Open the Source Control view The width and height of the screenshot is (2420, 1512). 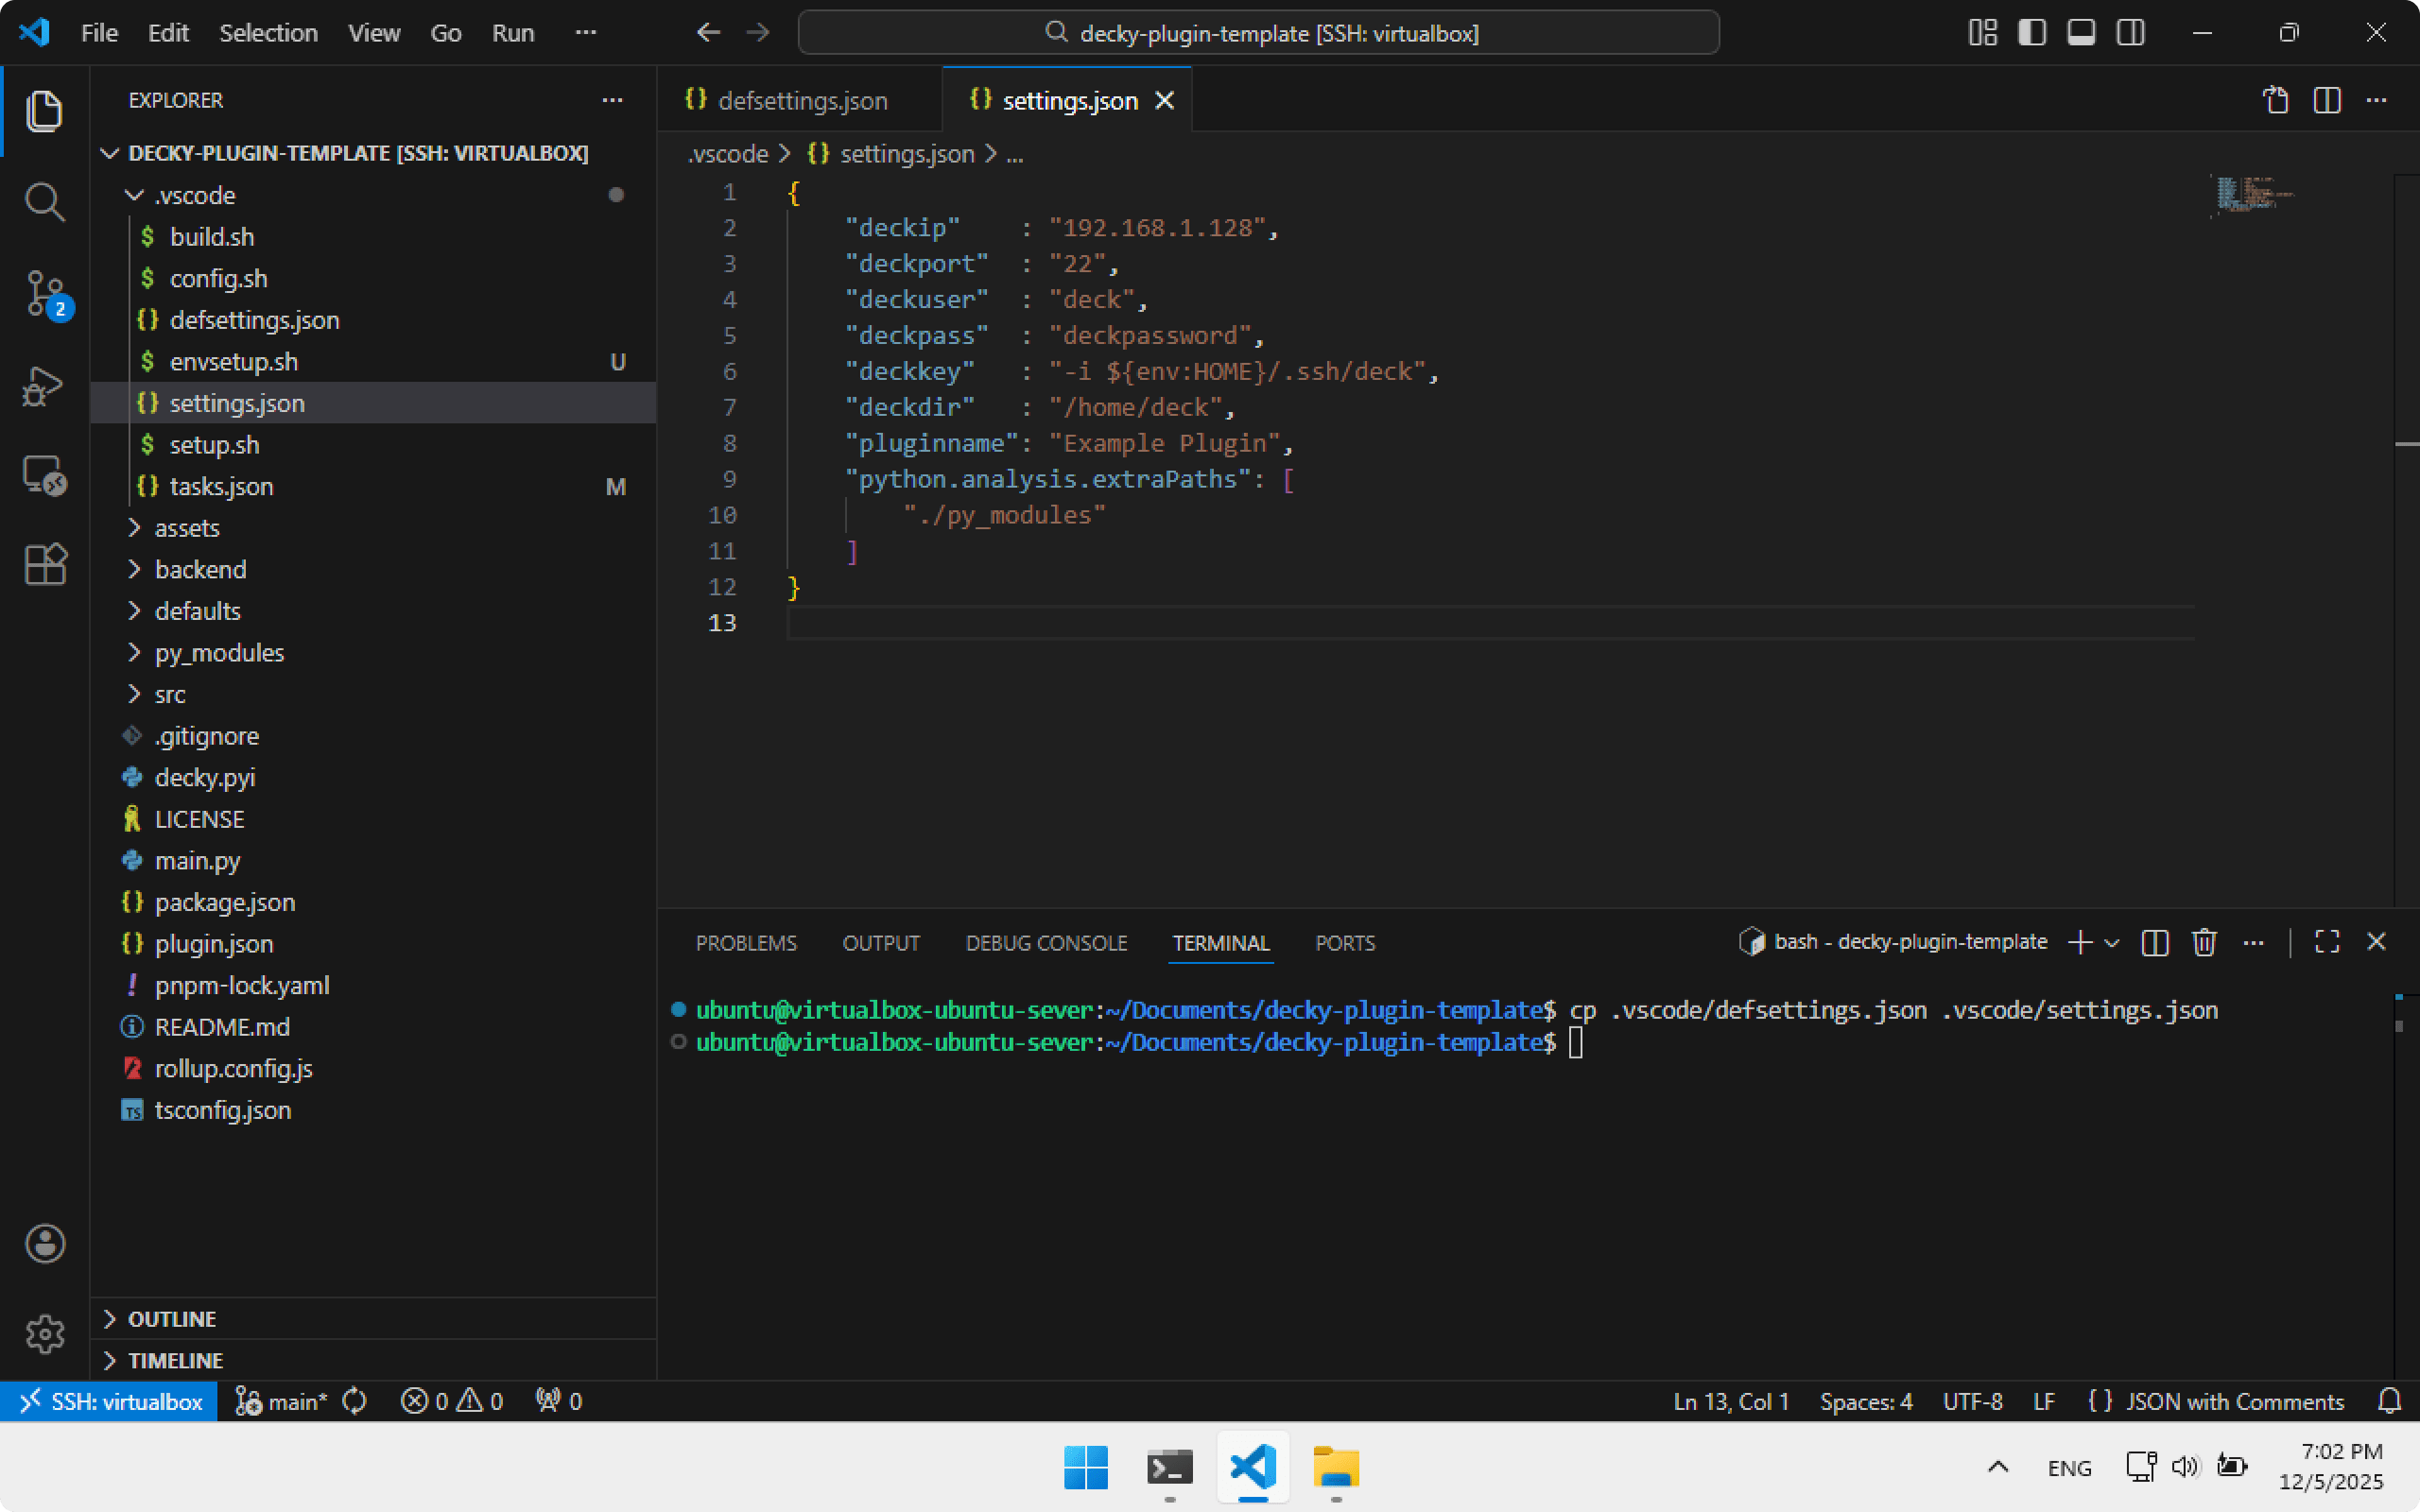tap(44, 294)
